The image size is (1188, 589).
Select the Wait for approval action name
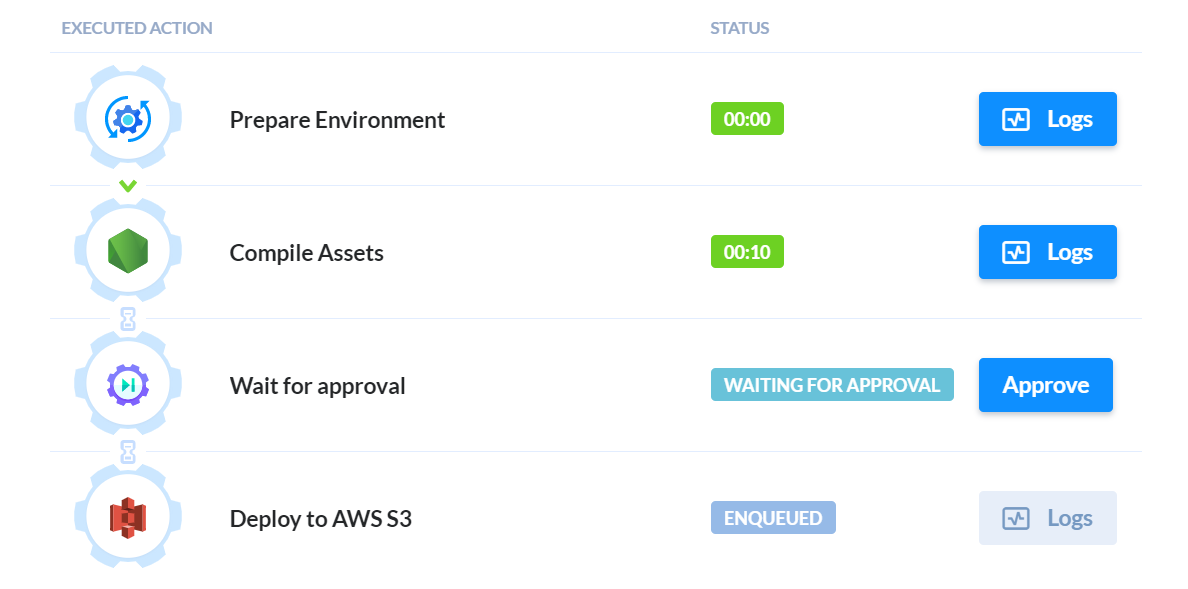tap(317, 386)
